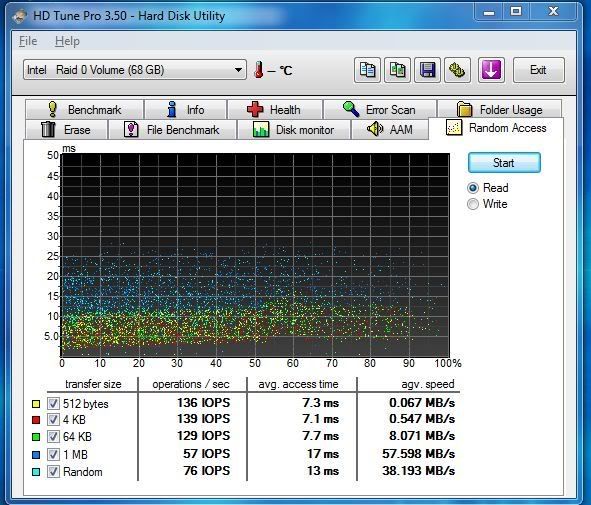Image resolution: width=591 pixels, height=505 pixels.
Task: Click the red 4 KB color swatch
Action: [36, 420]
